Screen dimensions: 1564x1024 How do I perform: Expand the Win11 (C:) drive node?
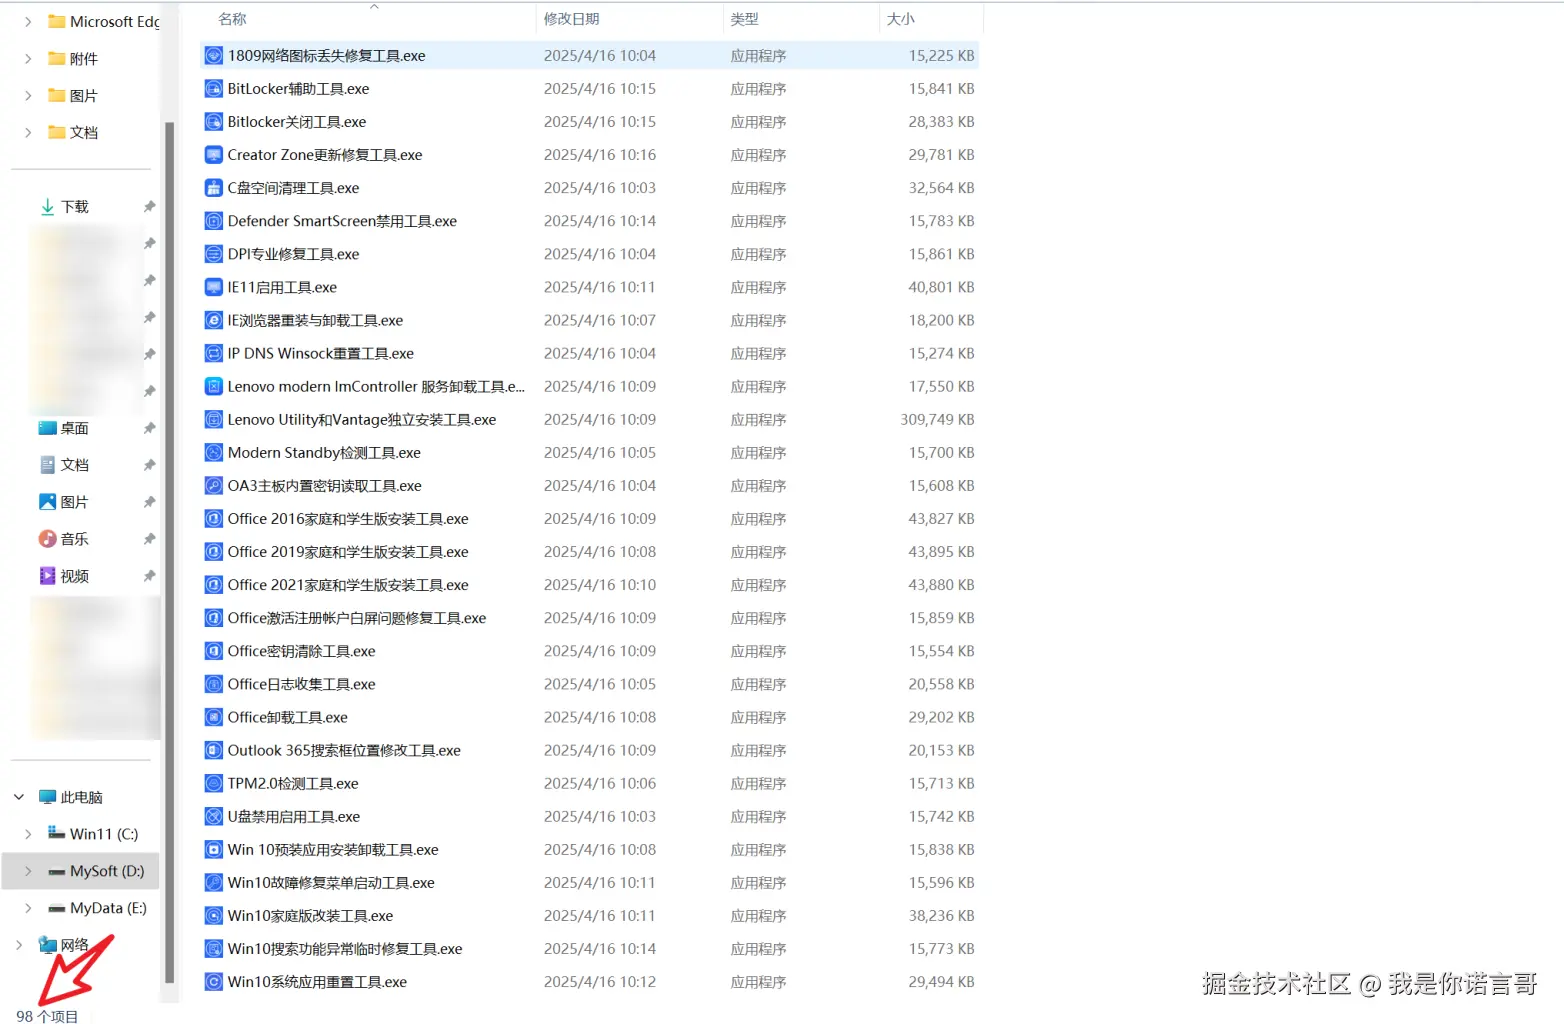pos(28,834)
